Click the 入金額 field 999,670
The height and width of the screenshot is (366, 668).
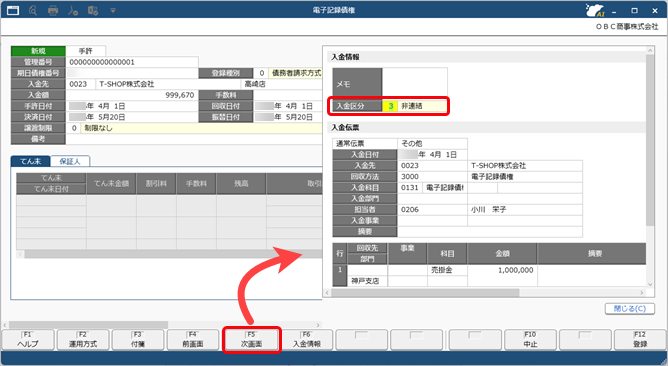pyautogui.click(x=132, y=95)
